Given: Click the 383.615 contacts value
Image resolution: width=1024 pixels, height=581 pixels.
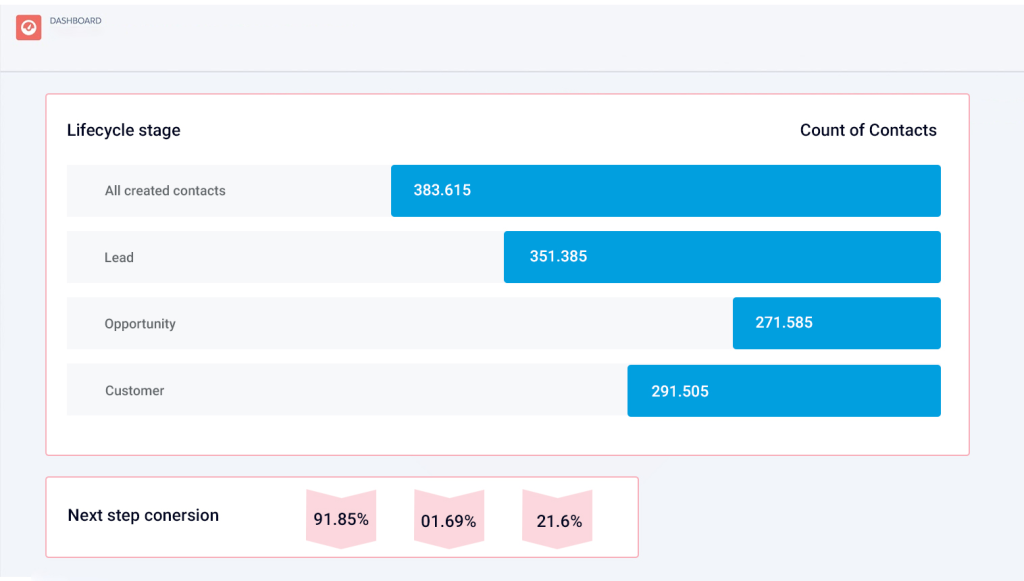Looking at the screenshot, I should tap(442, 190).
